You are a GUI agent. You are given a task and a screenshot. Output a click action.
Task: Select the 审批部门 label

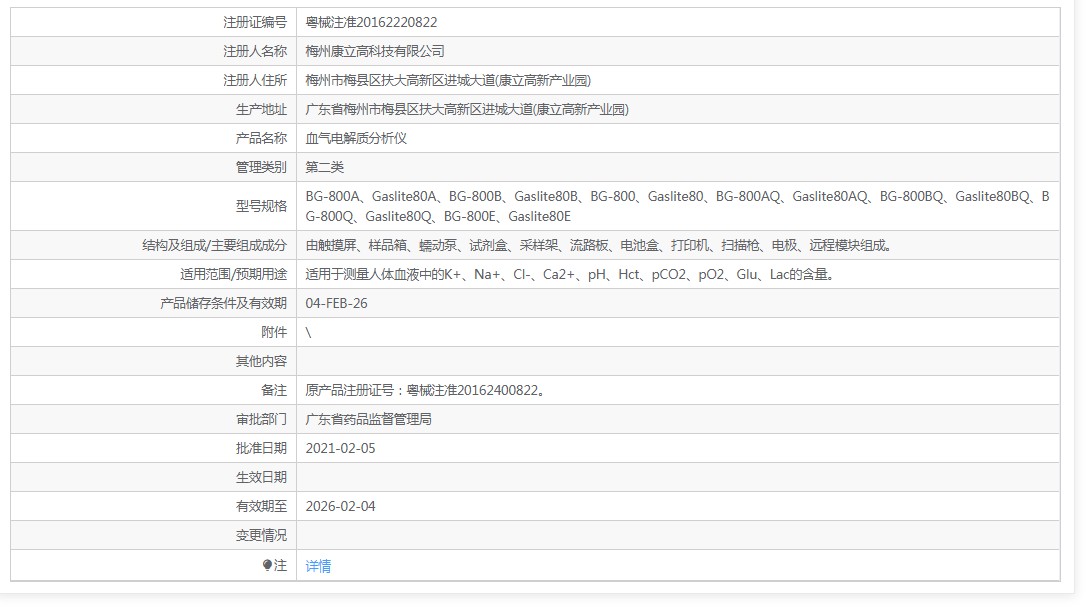(x=261, y=420)
